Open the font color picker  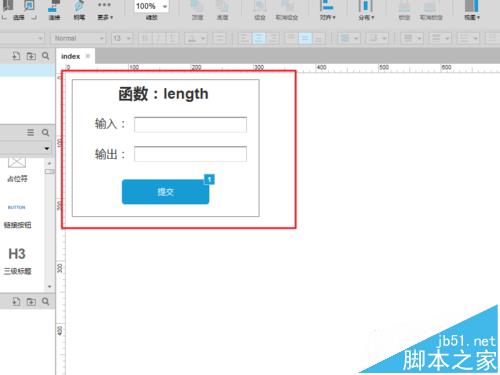tap(196, 38)
